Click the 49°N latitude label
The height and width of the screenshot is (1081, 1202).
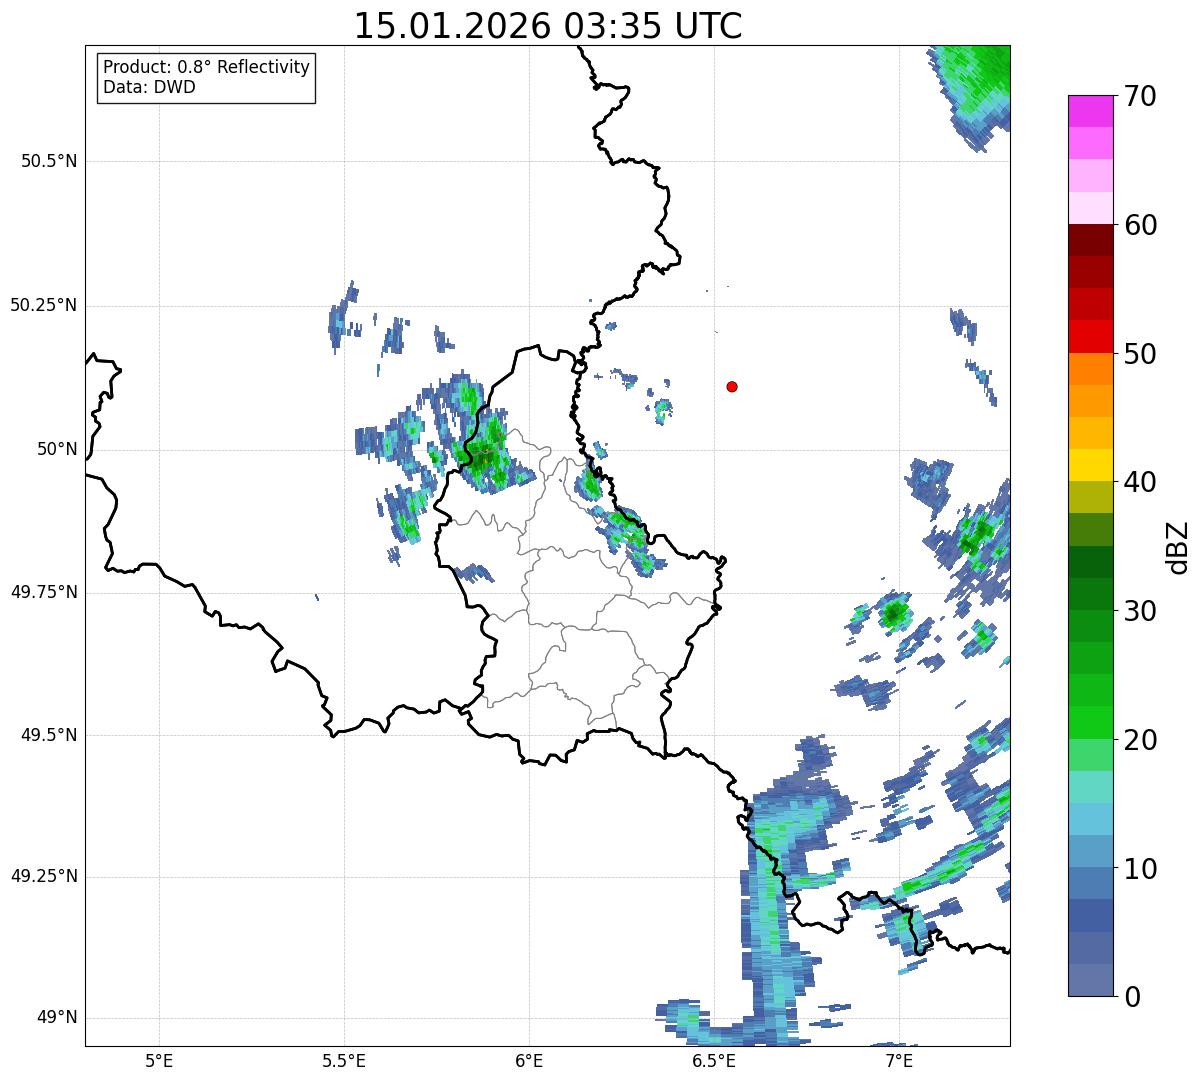point(57,1017)
